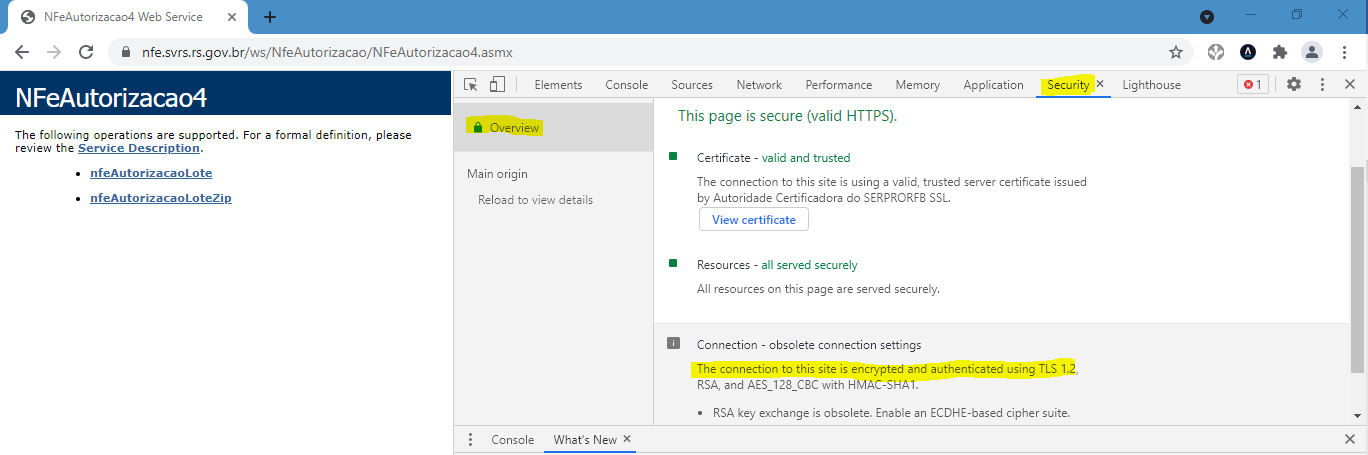Switch to the Network tab

coord(759,85)
